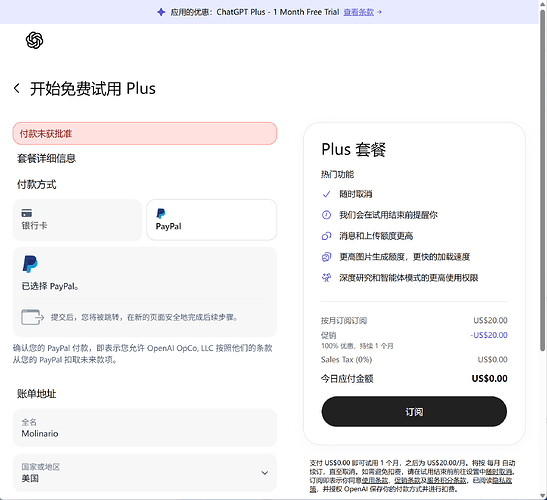Click the 账单地址 heading
The width and height of the screenshot is (547, 500).
[x=37, y=394]
